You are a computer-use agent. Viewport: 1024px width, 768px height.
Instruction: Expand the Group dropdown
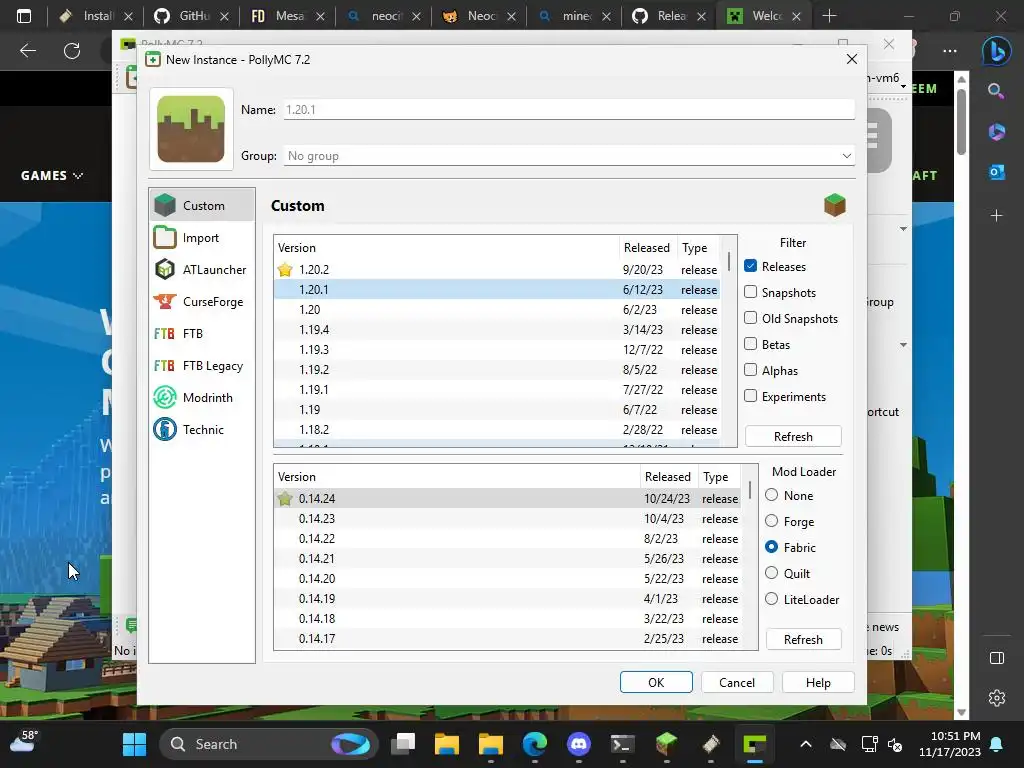click(x=846, y=156)
